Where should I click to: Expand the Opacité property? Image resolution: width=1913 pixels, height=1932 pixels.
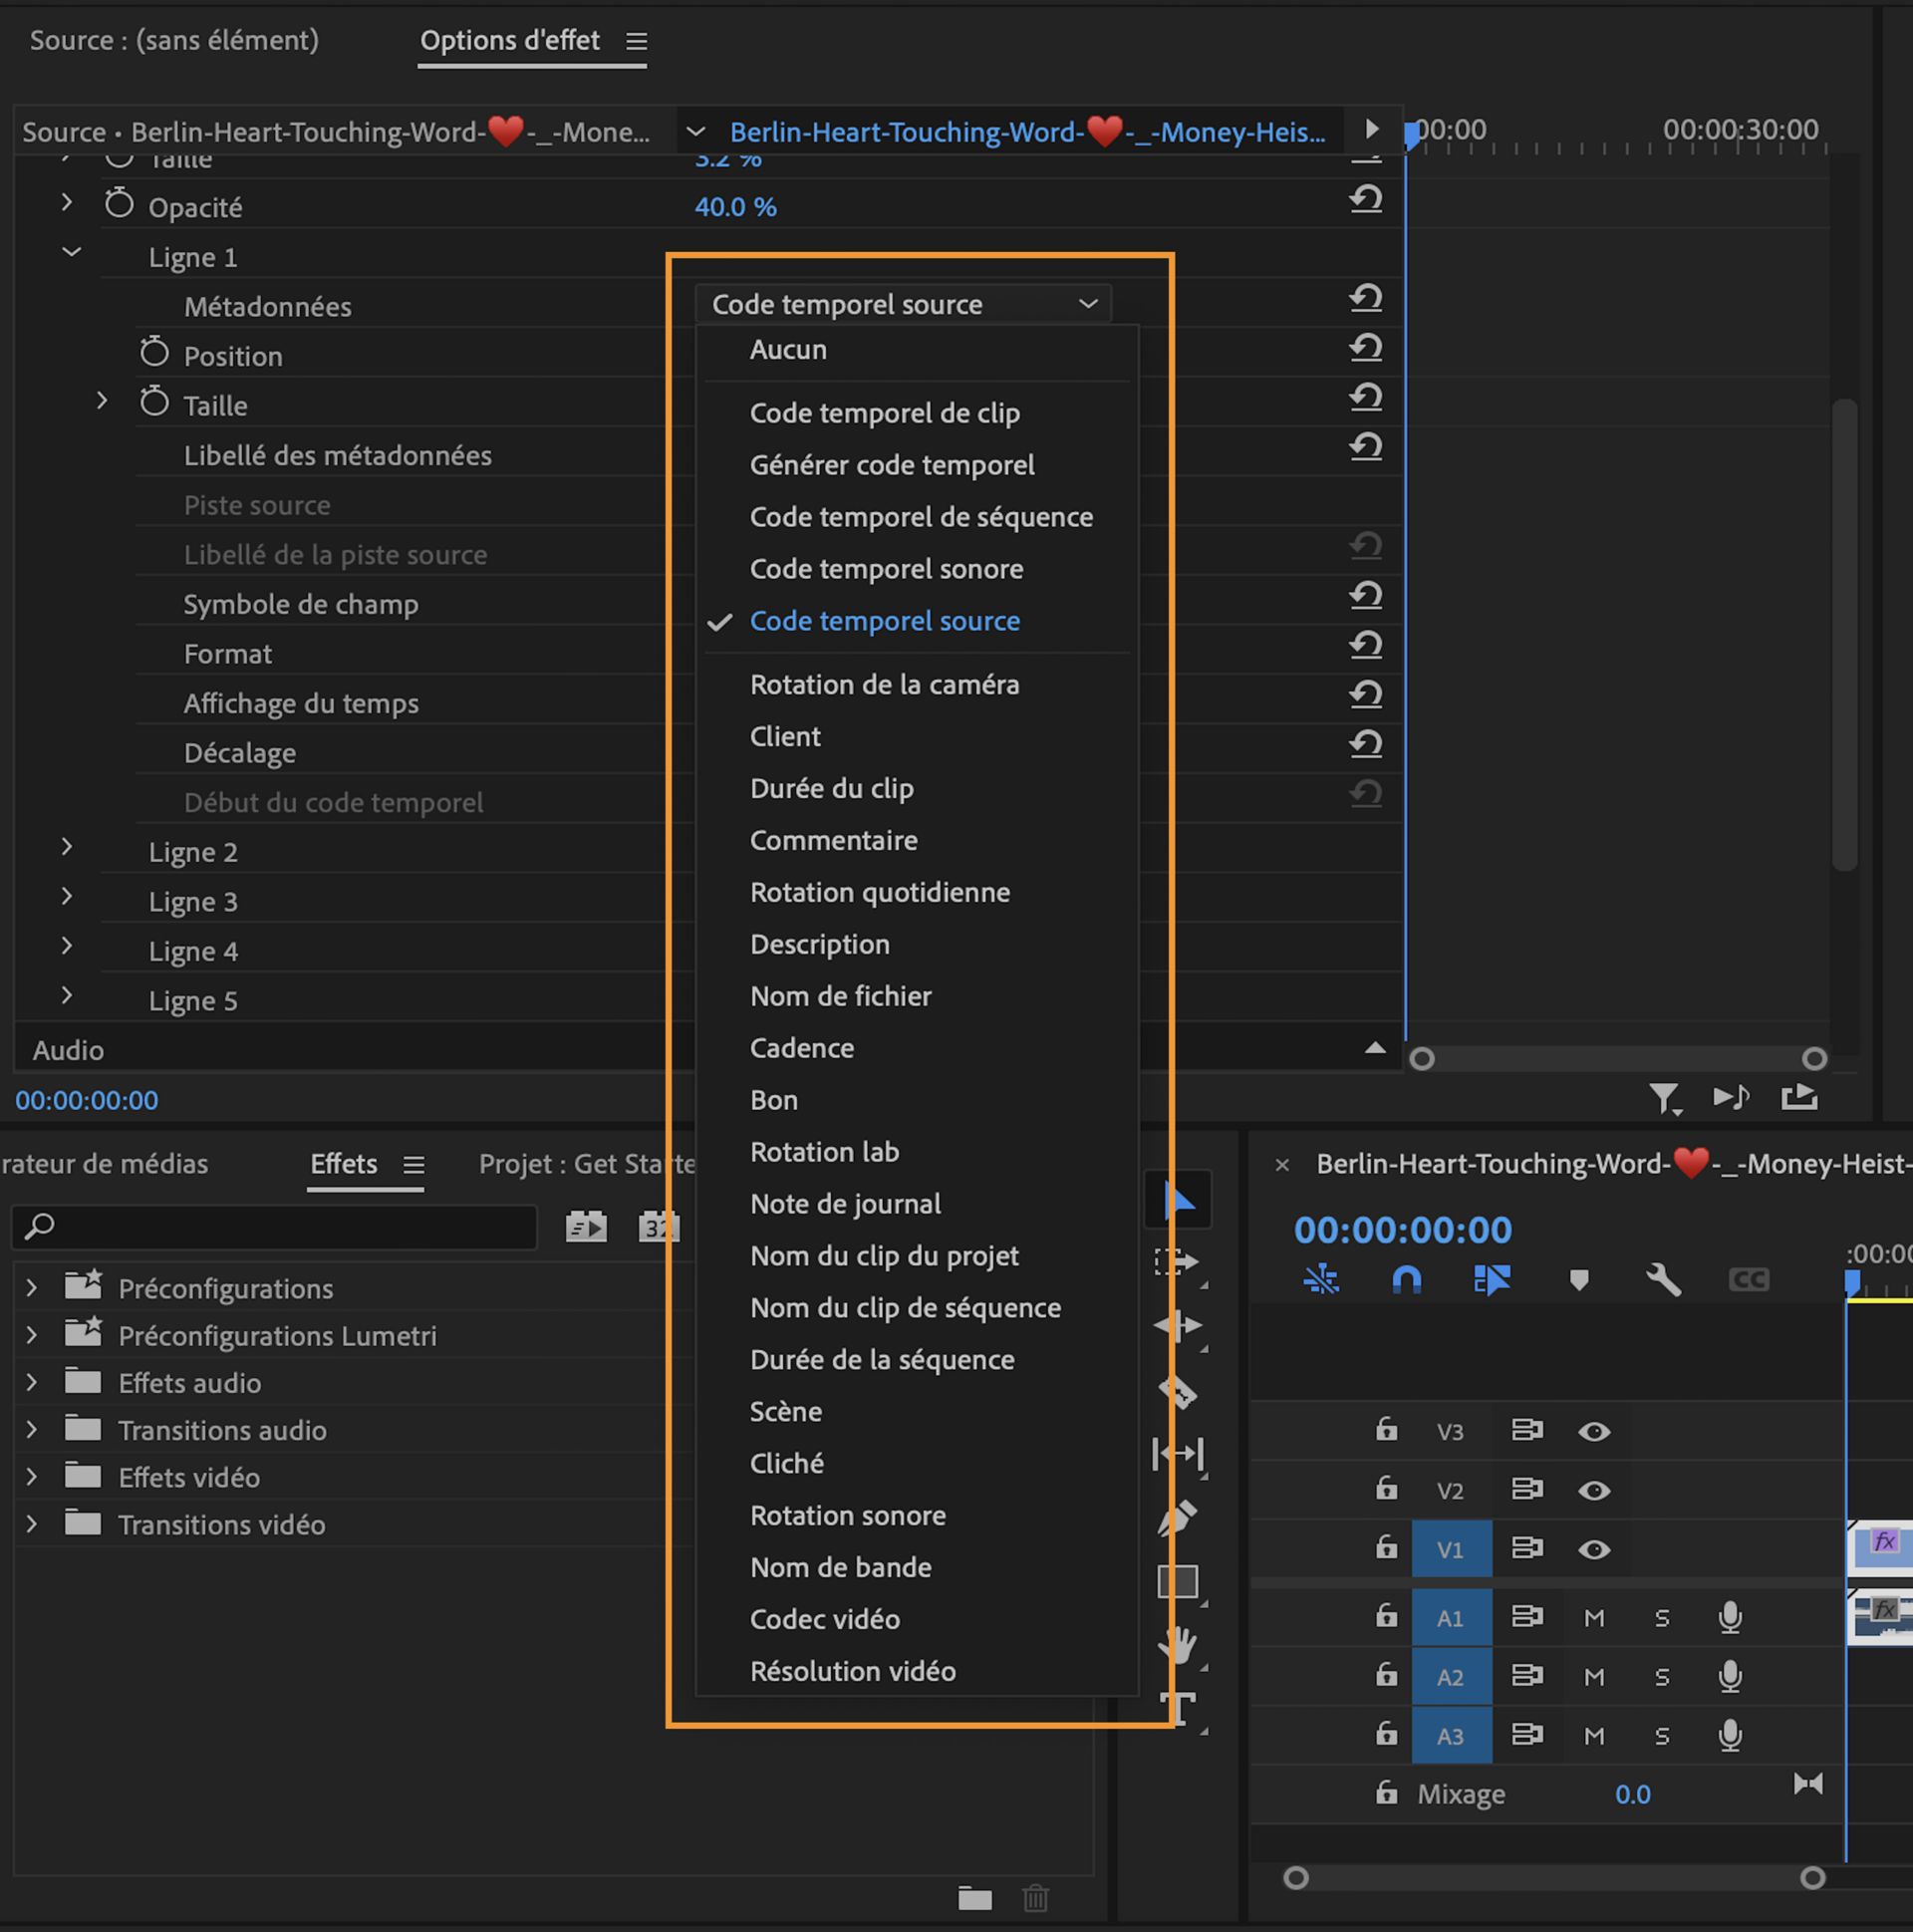click(x=67, y=203)
